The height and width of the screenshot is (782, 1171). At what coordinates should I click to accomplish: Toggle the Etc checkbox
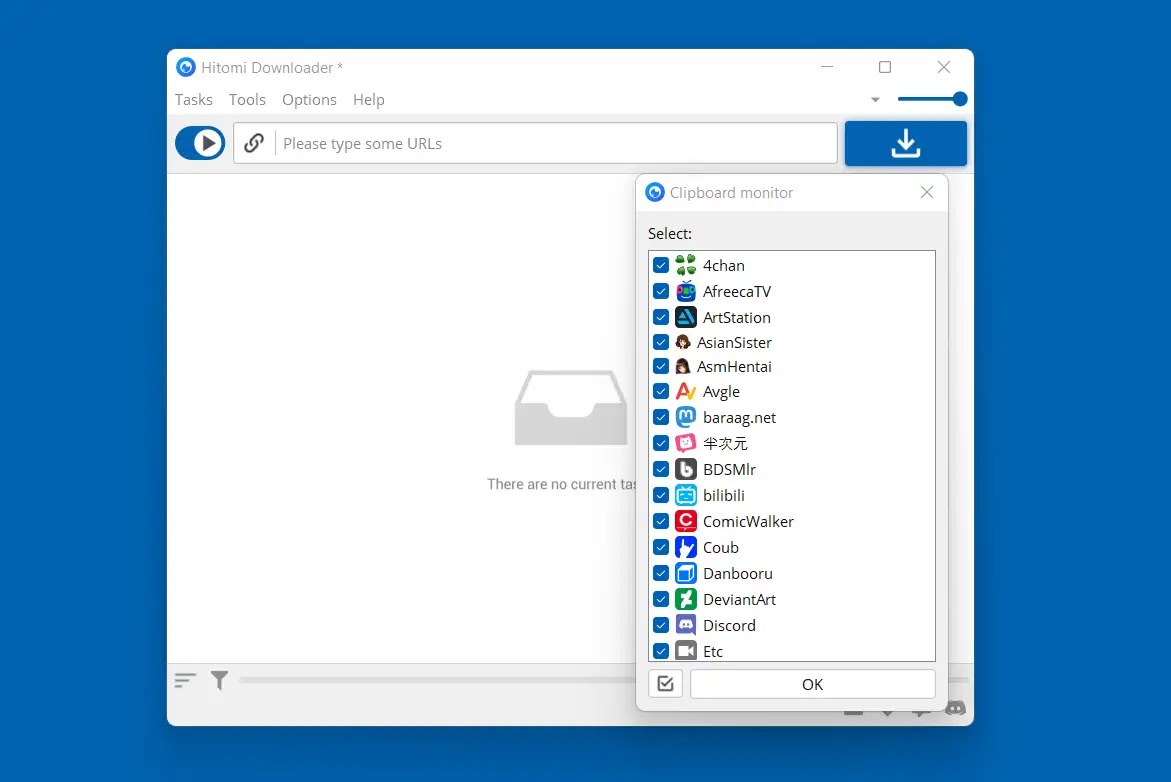coord(661,651)
